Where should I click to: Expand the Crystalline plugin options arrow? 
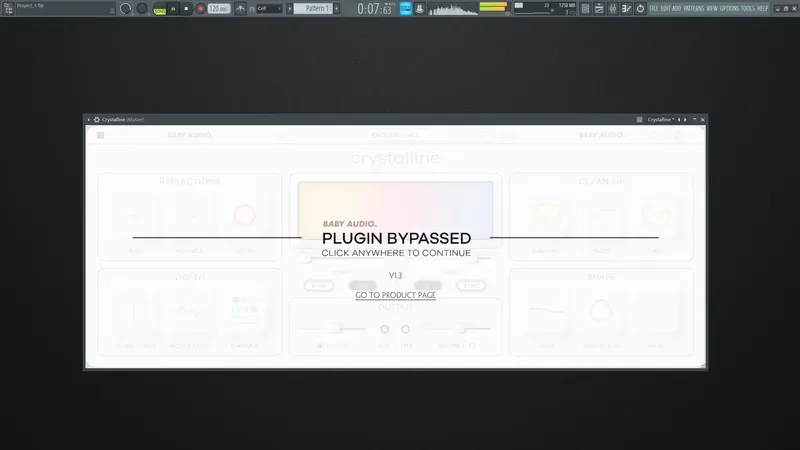click(x=89, y=119)
